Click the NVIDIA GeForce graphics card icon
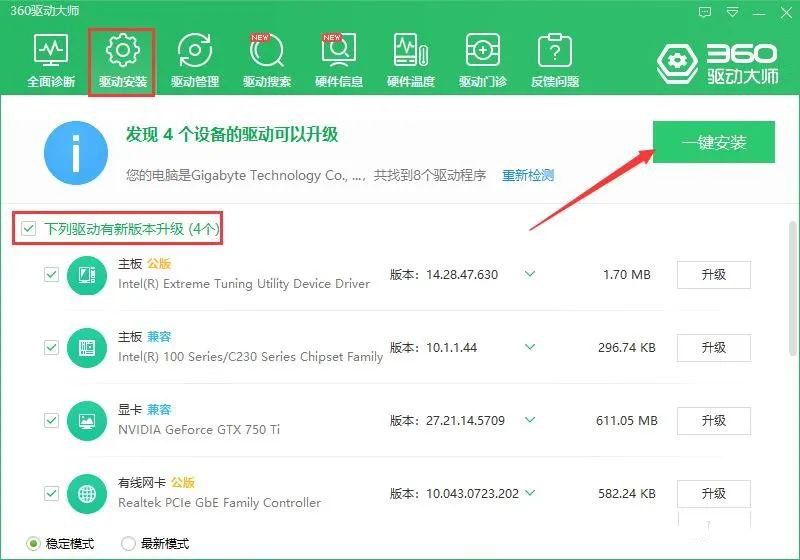 pyautogui.click(x=86, y=421)
